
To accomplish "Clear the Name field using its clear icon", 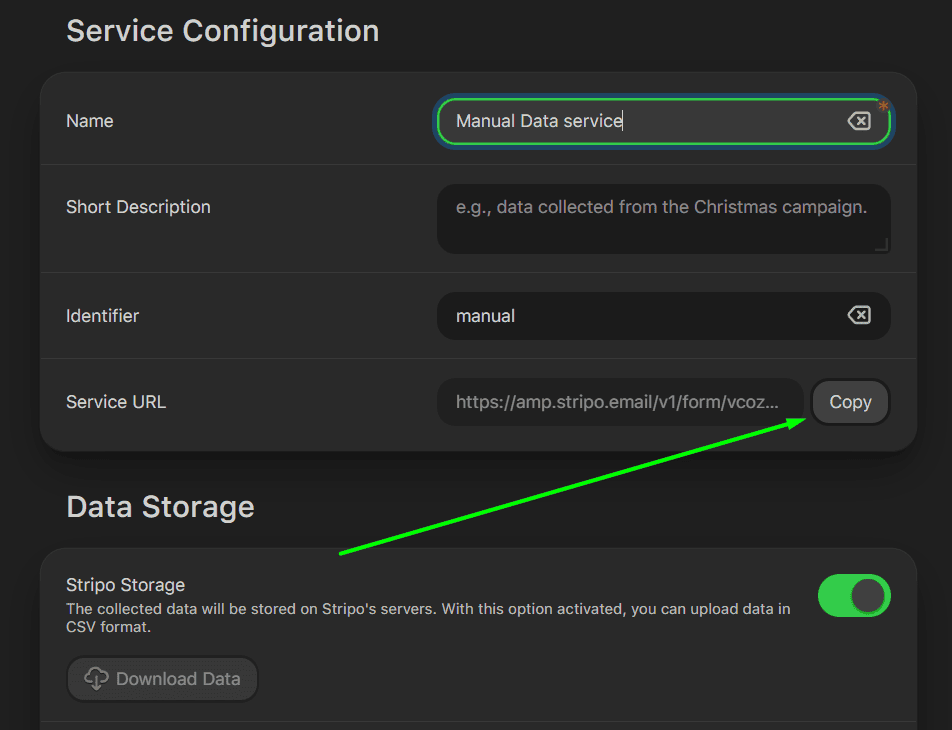I will point(859,120).
